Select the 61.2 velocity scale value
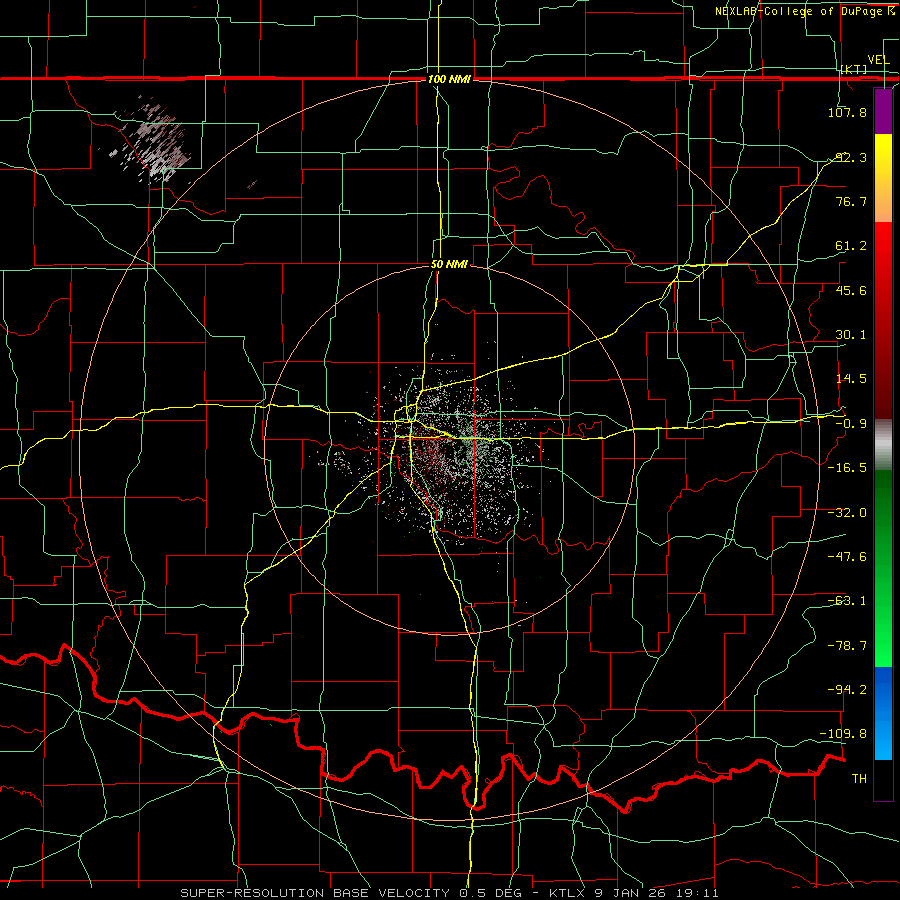The height and width of the screenshot is (900, 900). [851, 246]
